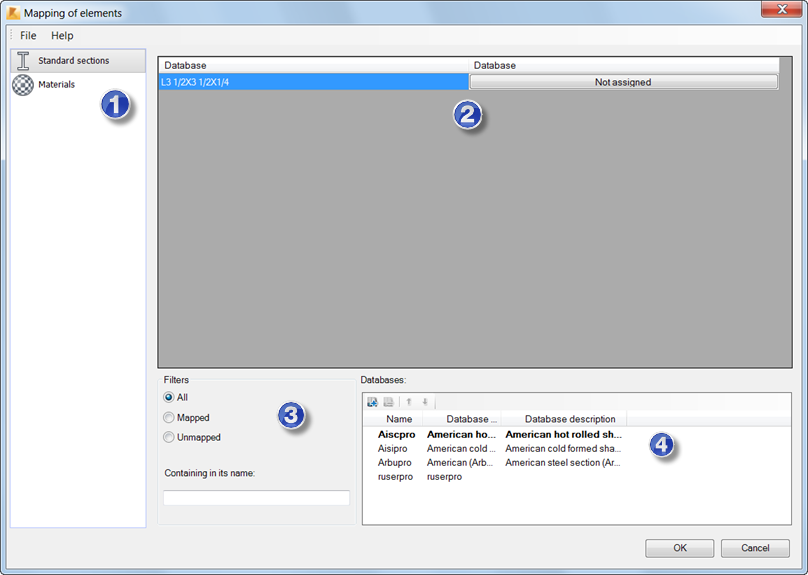Confirm with the OK button
Image resolution: width=808 pixels, height=575 pixels.
click(x=680, y=548)
